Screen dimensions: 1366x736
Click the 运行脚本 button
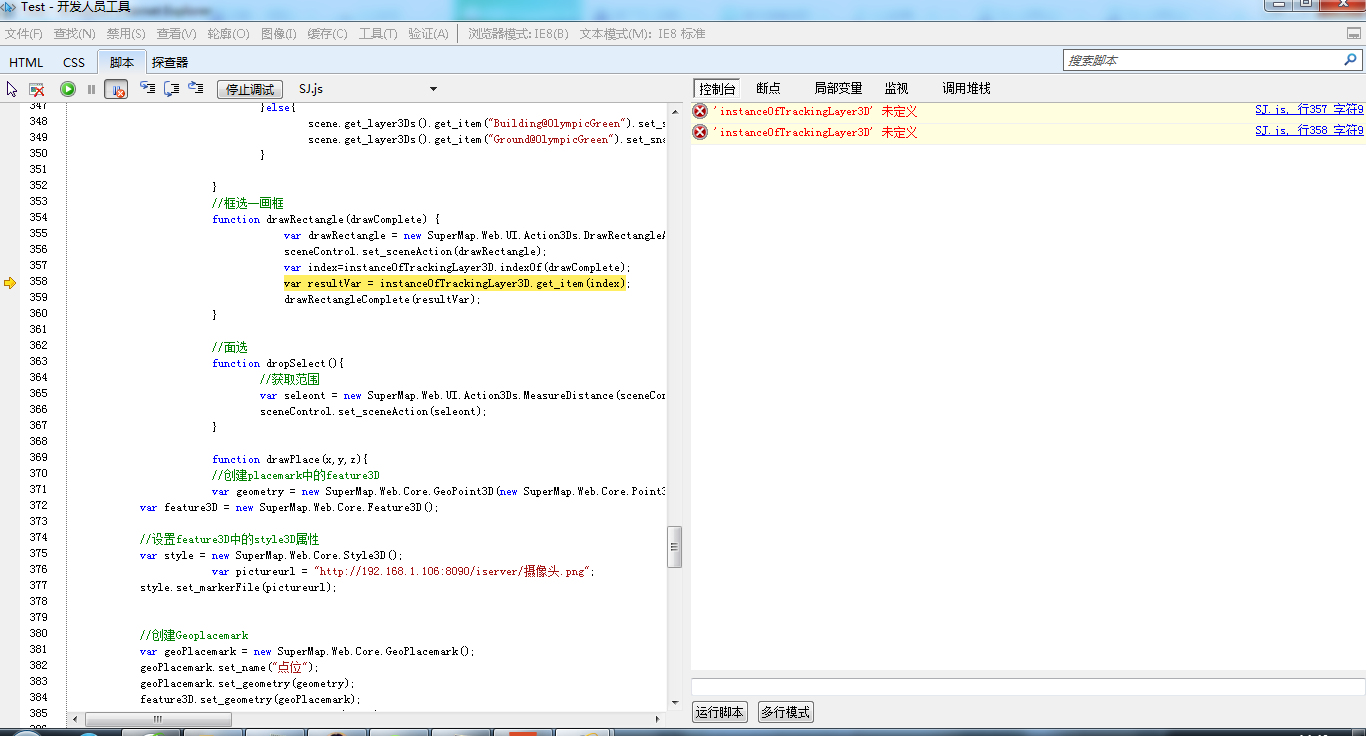720,712
